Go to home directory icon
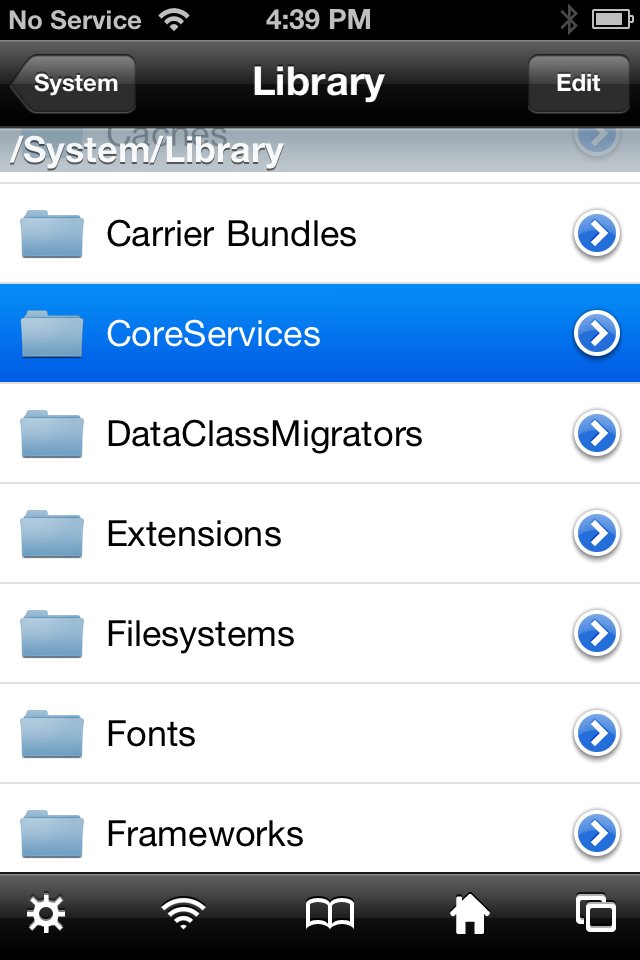 click(x=470, y=914)
